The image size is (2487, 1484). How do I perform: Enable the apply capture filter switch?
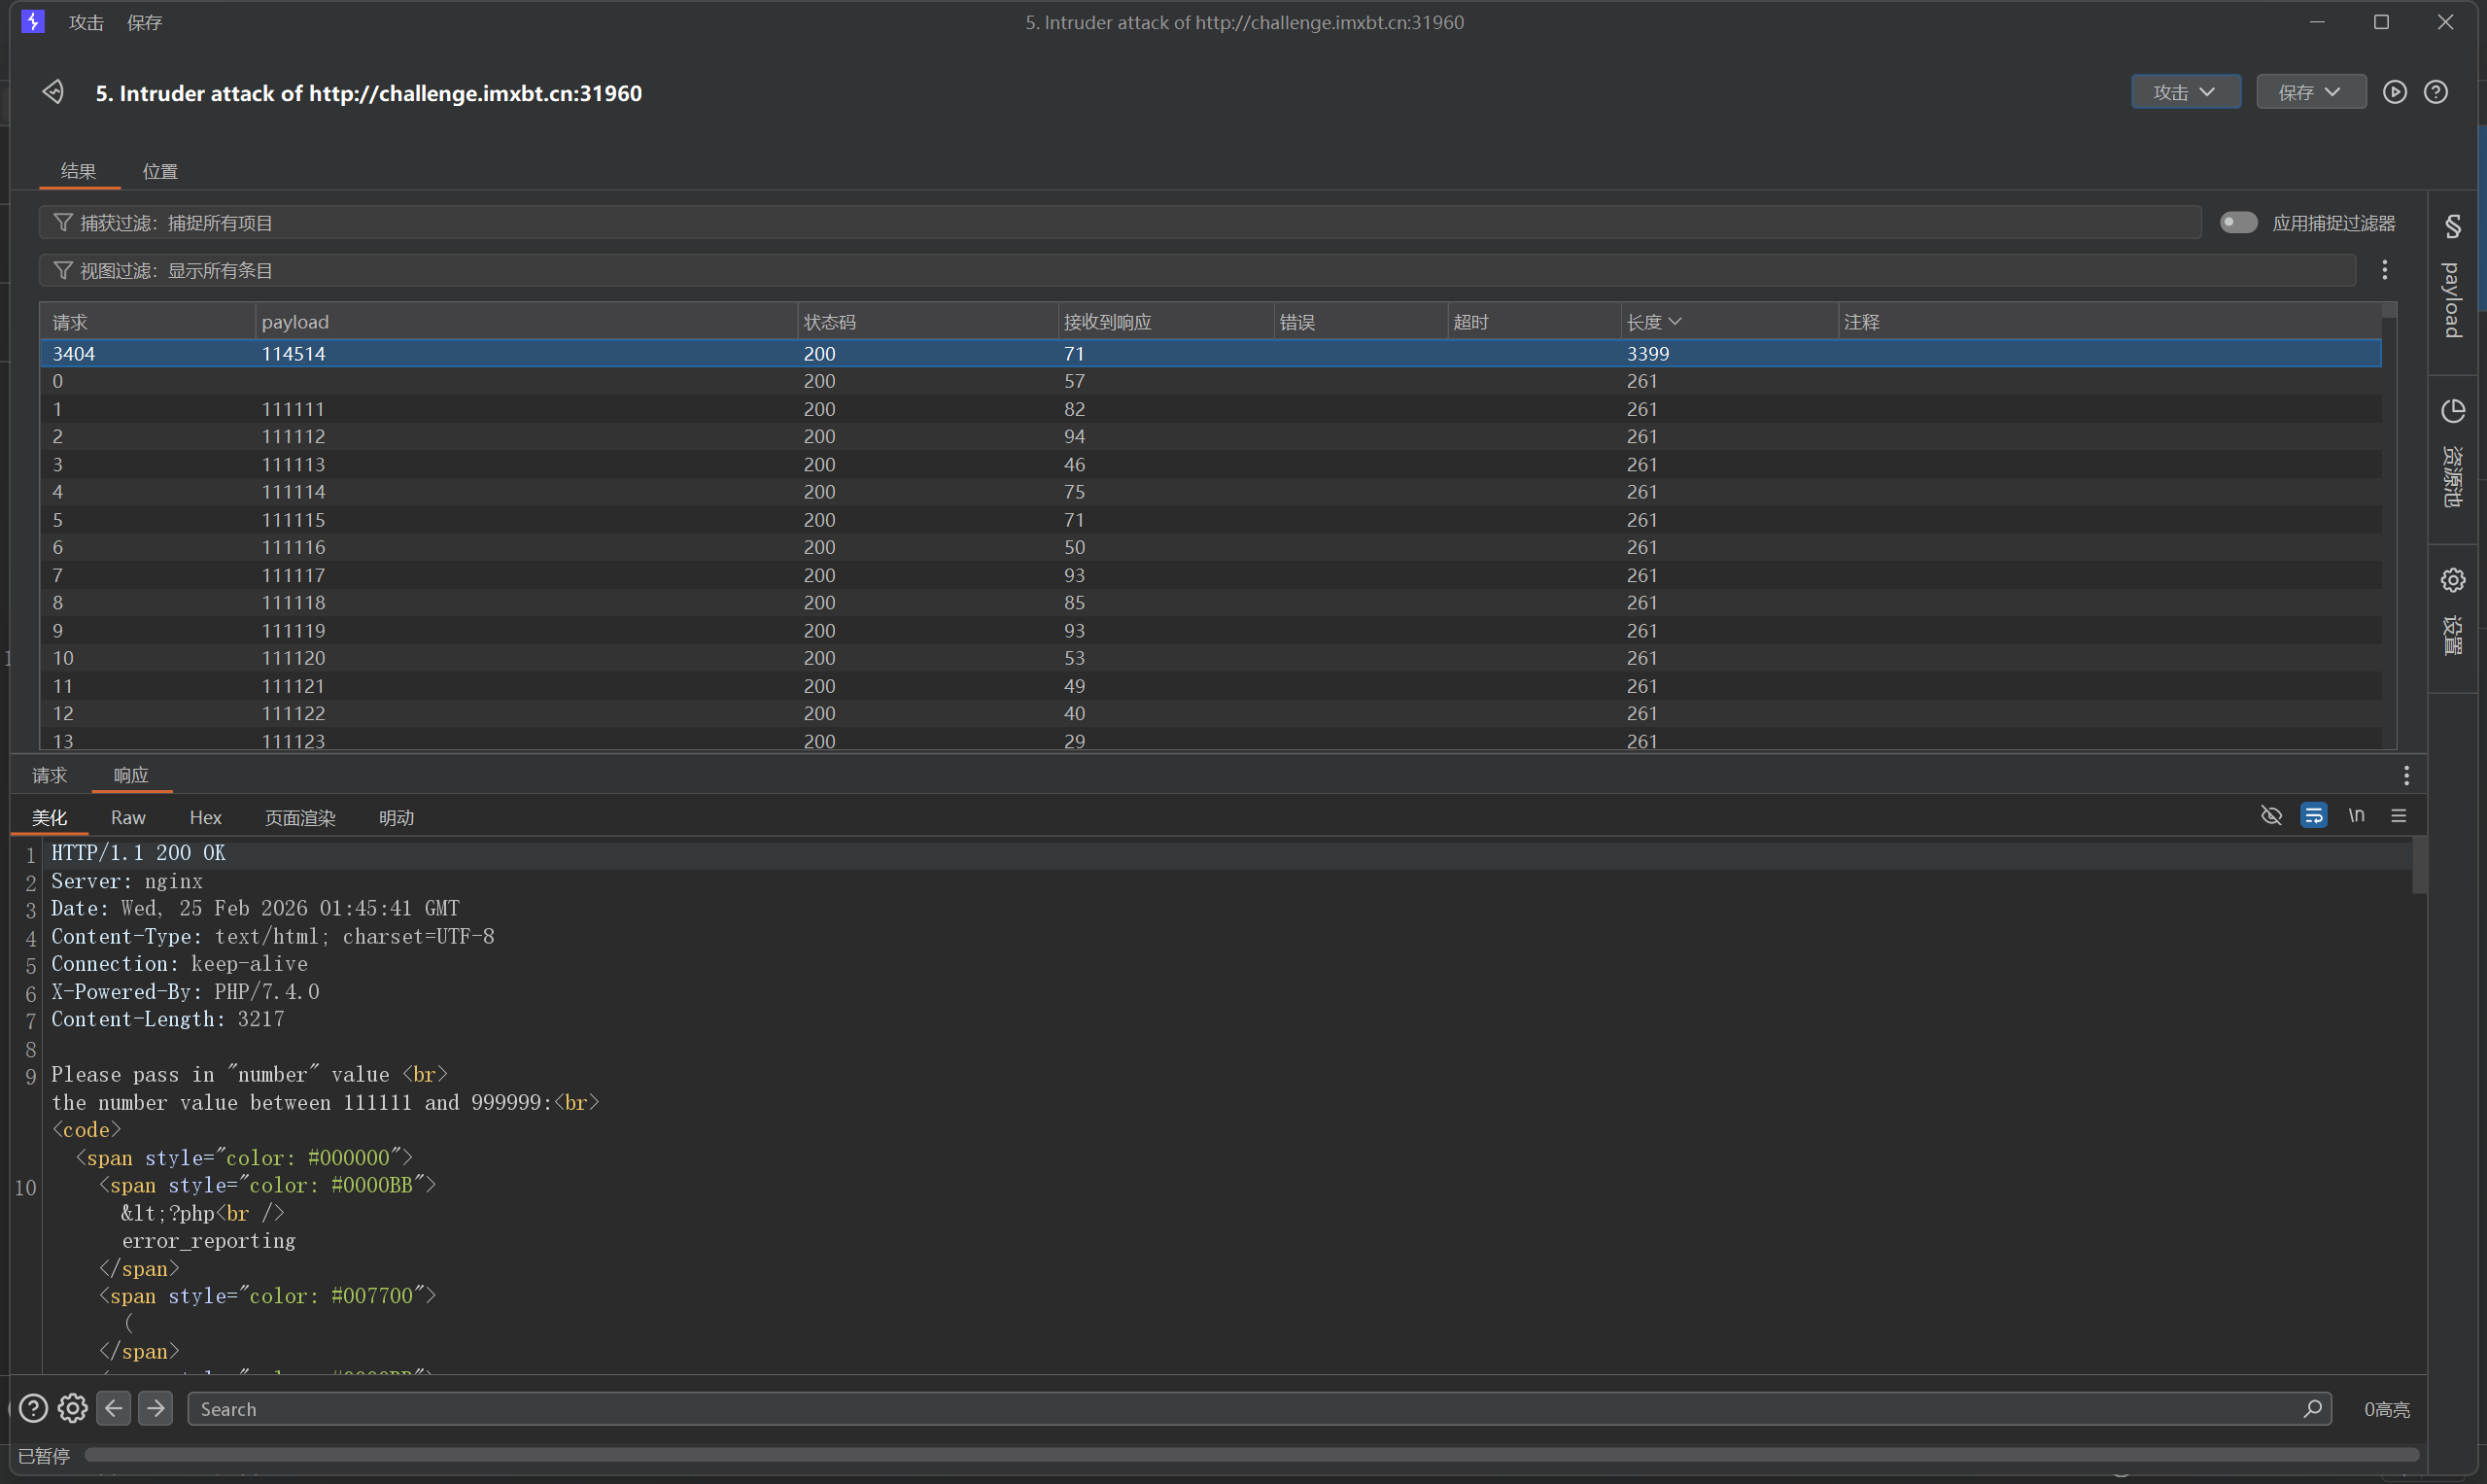tap(2238, 222)
